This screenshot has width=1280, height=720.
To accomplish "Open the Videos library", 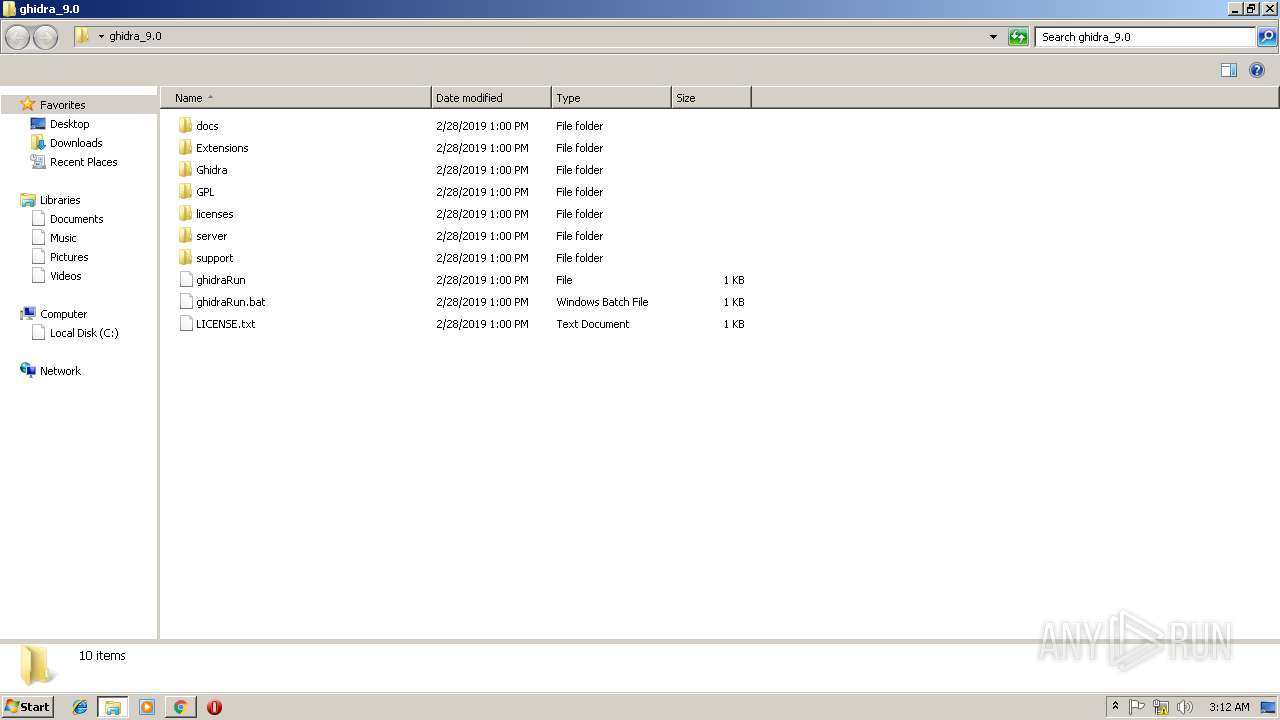I will 66,276.
